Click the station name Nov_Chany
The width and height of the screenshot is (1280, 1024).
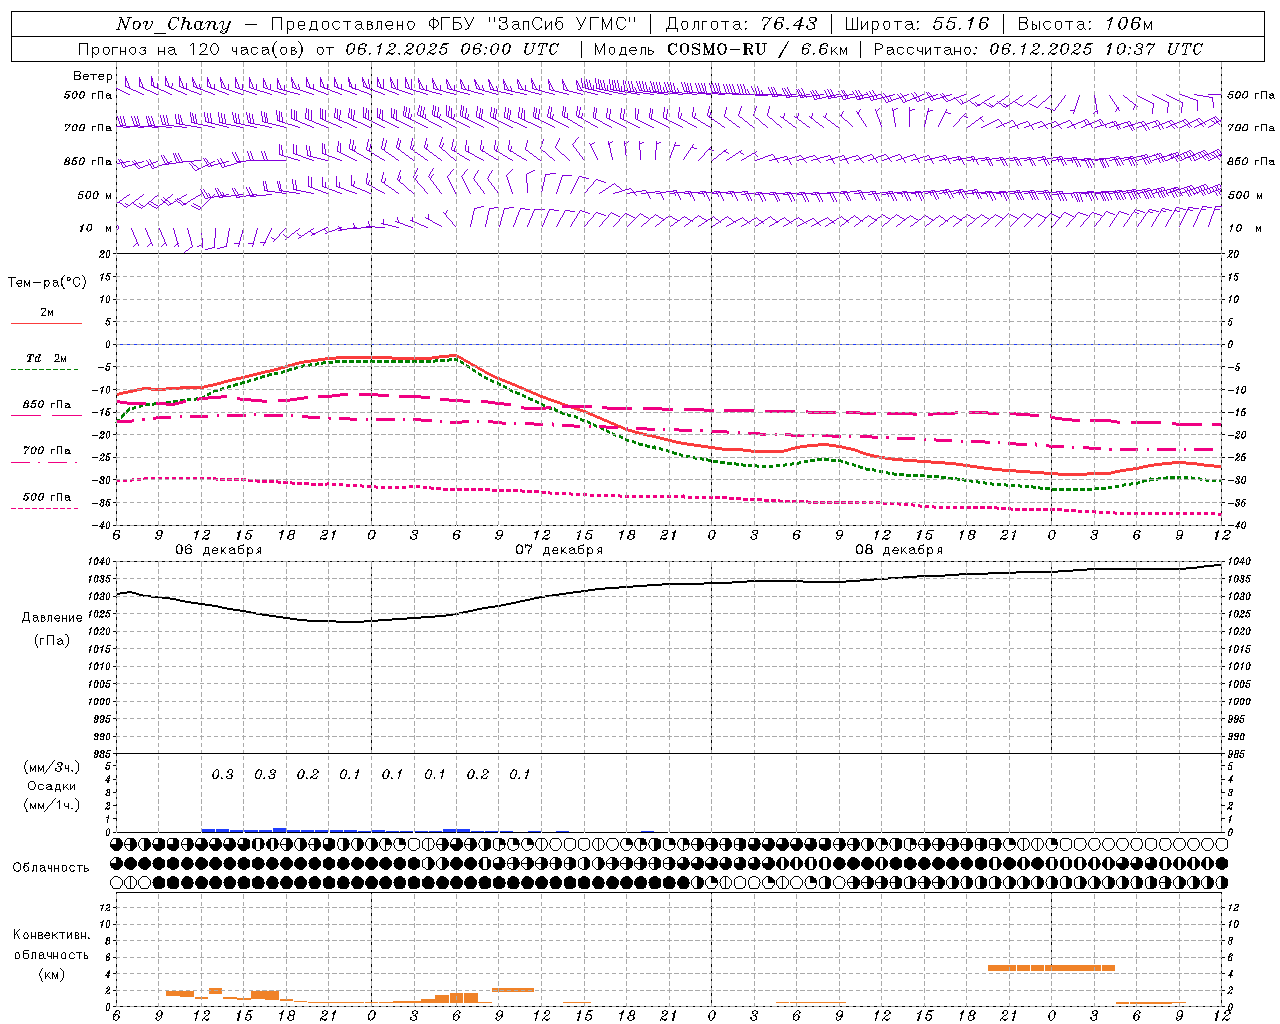pyautogui.click(x=173, y=24)
